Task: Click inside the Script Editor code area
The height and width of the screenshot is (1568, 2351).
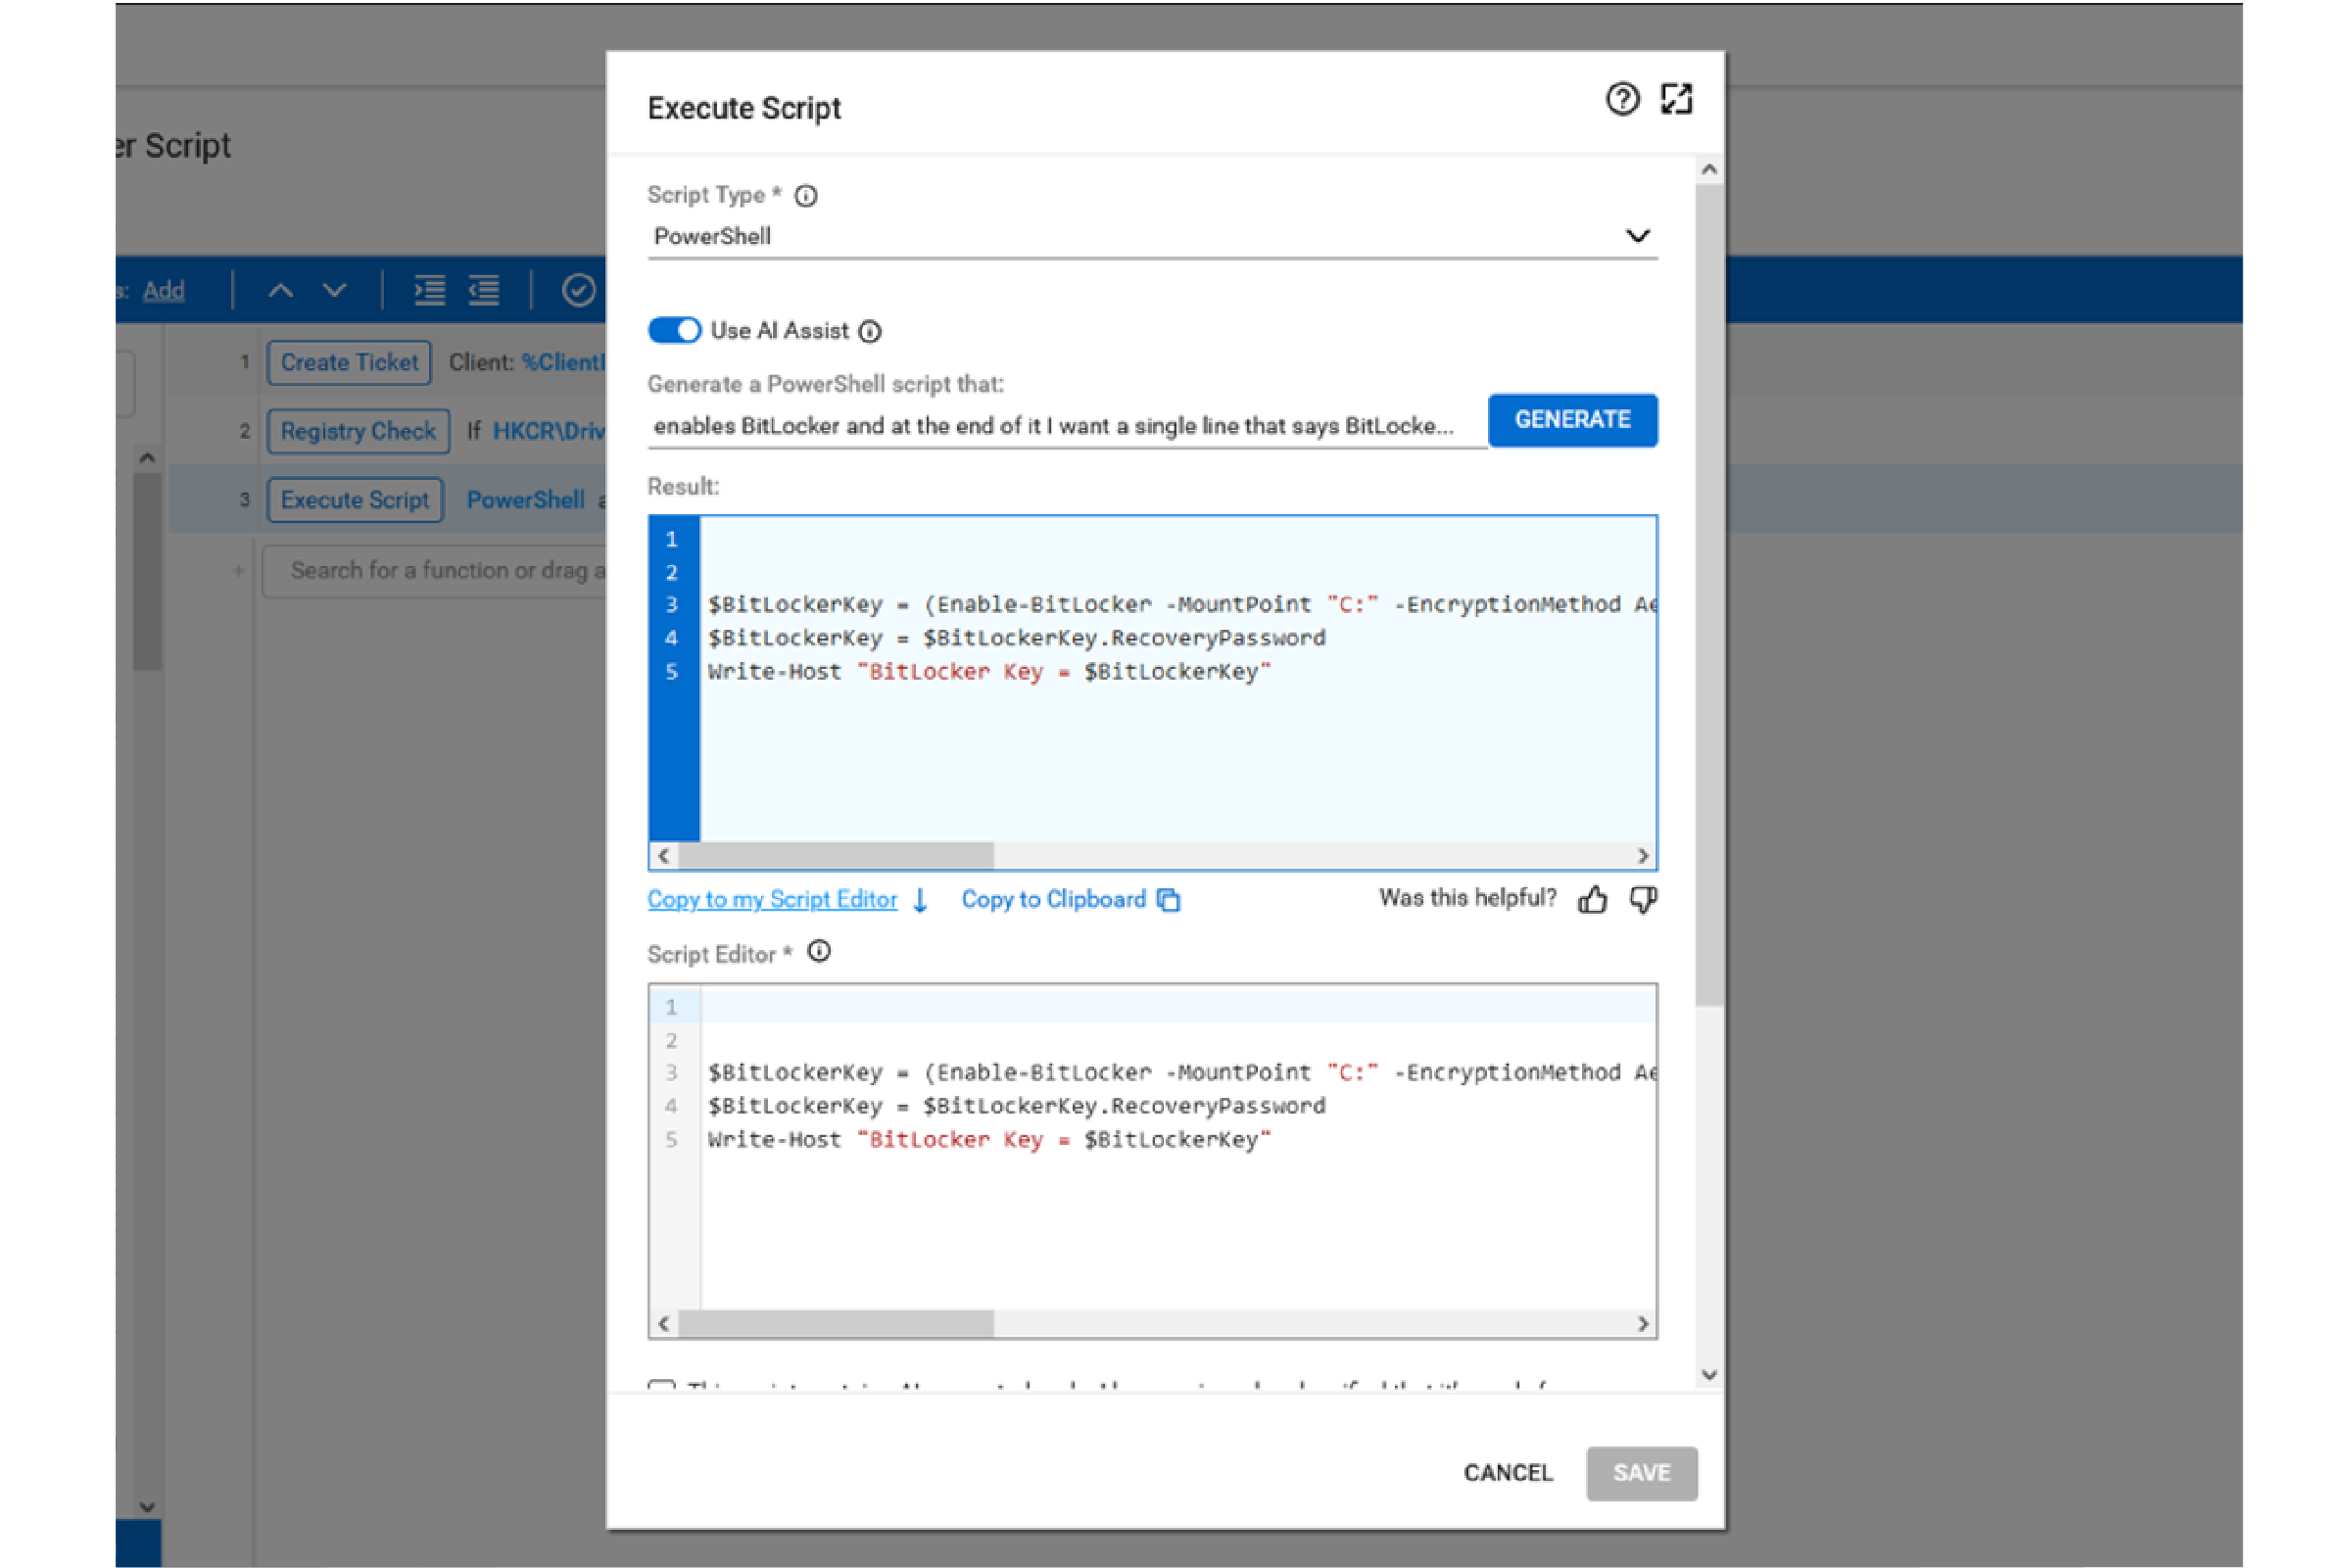Action: (1177, 1148)
